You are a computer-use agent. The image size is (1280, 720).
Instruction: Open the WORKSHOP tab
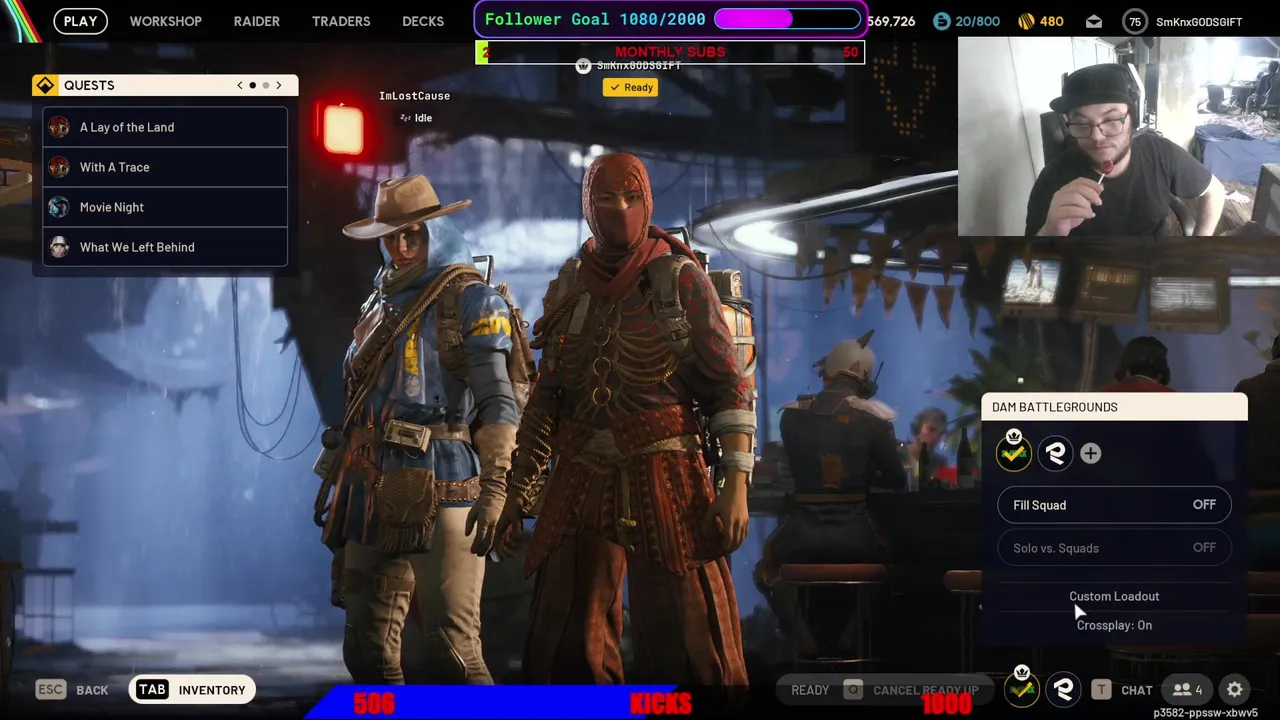165,21
